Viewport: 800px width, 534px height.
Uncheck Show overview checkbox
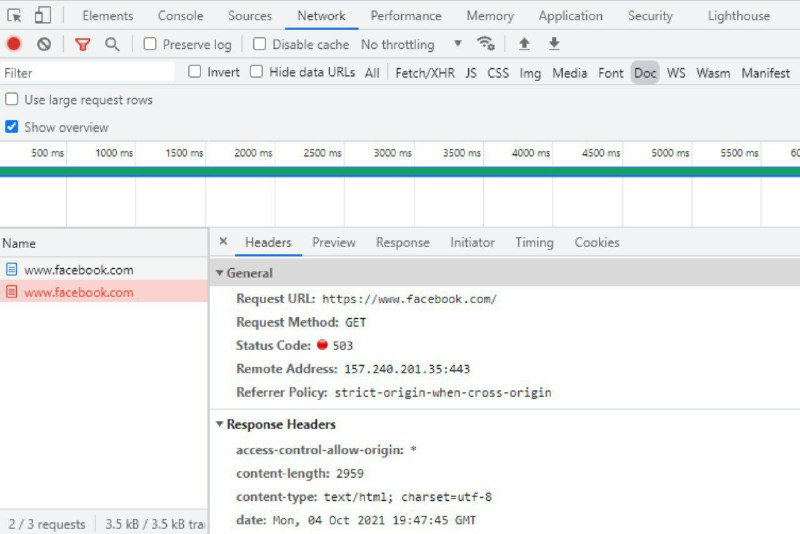coord(11,126)
